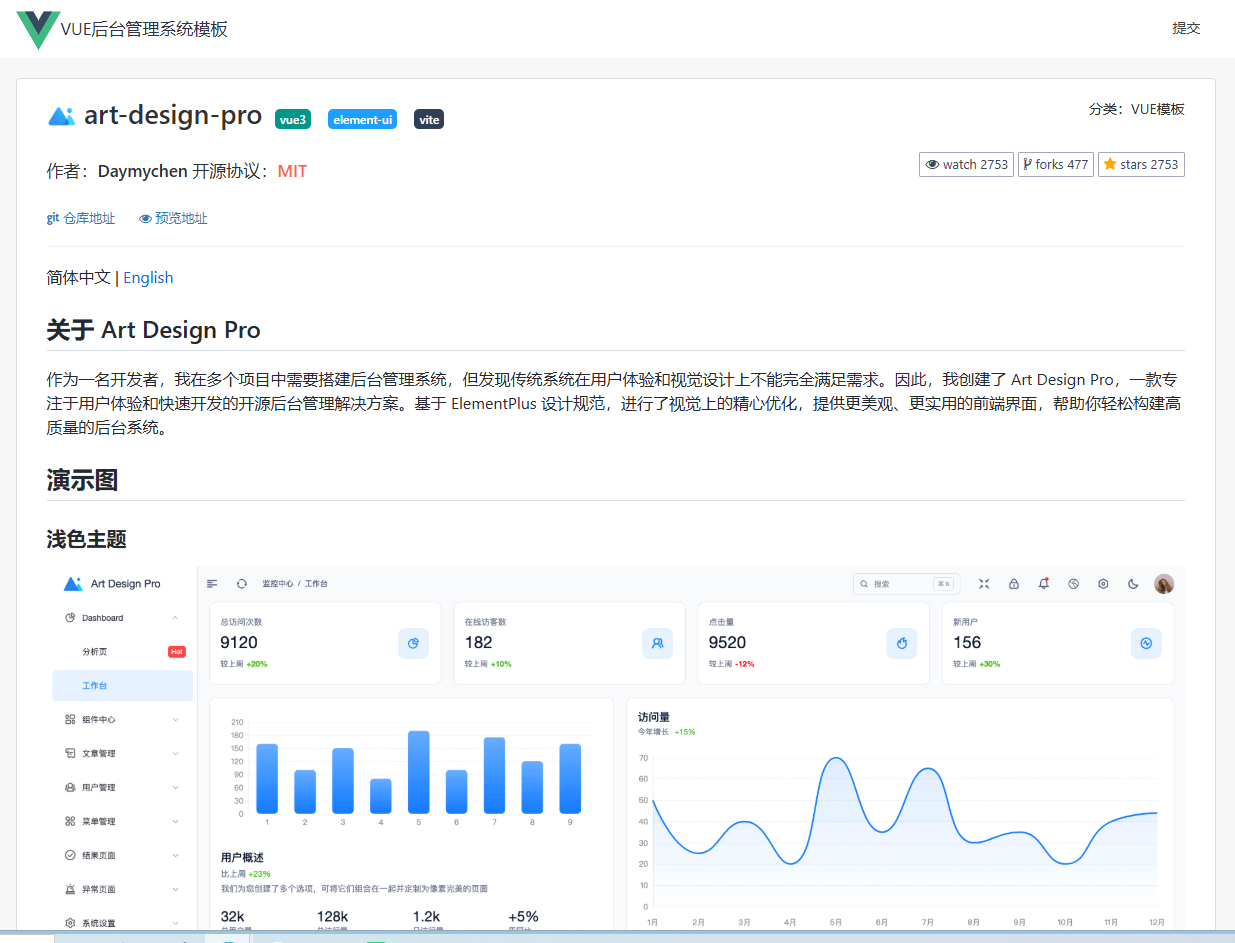Click the pie chart icon on the 总访问次数 card
The image size is (1235, 943).
[x=413, y=643]
